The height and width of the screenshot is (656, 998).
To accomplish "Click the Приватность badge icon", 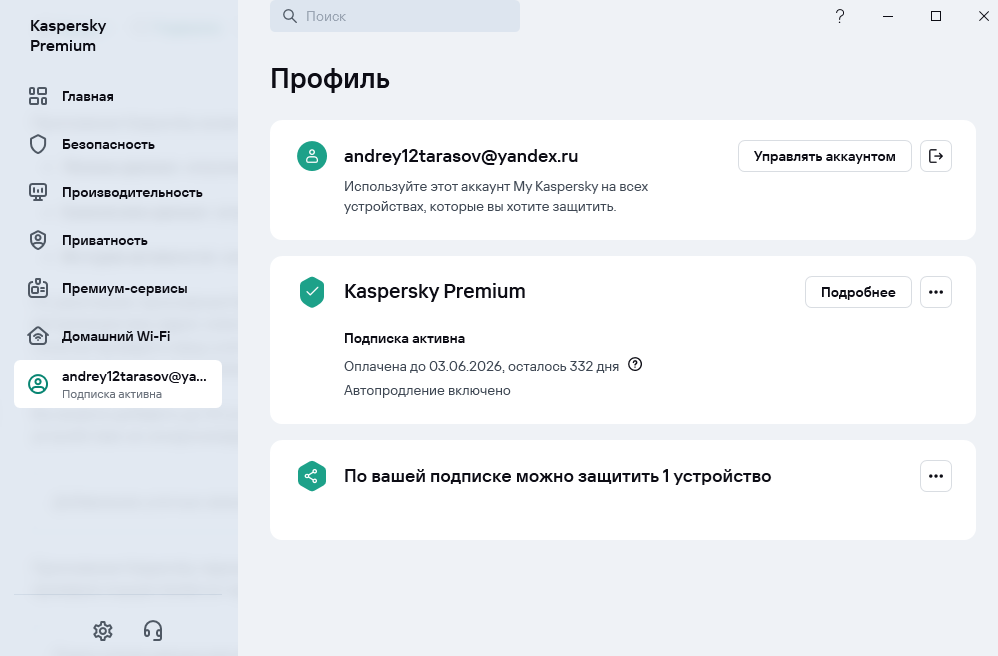I will (x=38, y=241).
